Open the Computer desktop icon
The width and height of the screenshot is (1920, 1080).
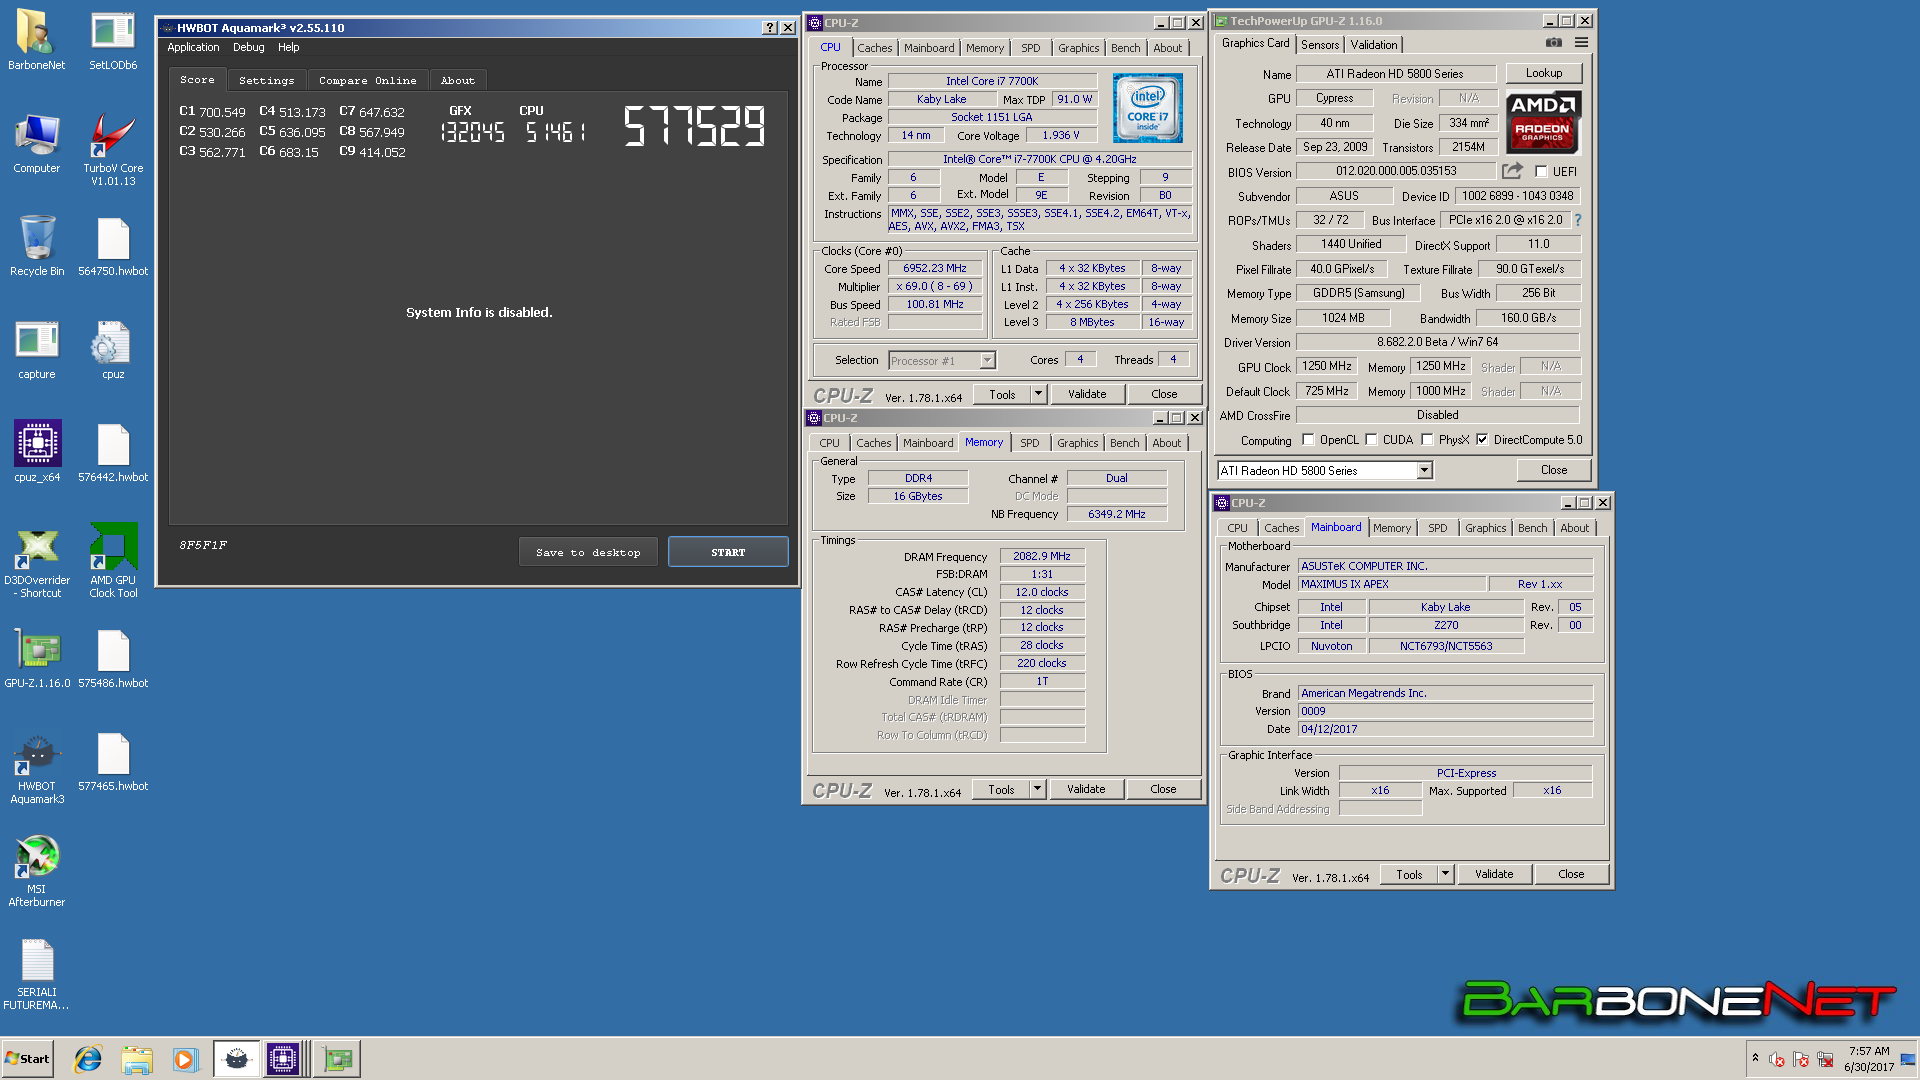tap(36, 144)
